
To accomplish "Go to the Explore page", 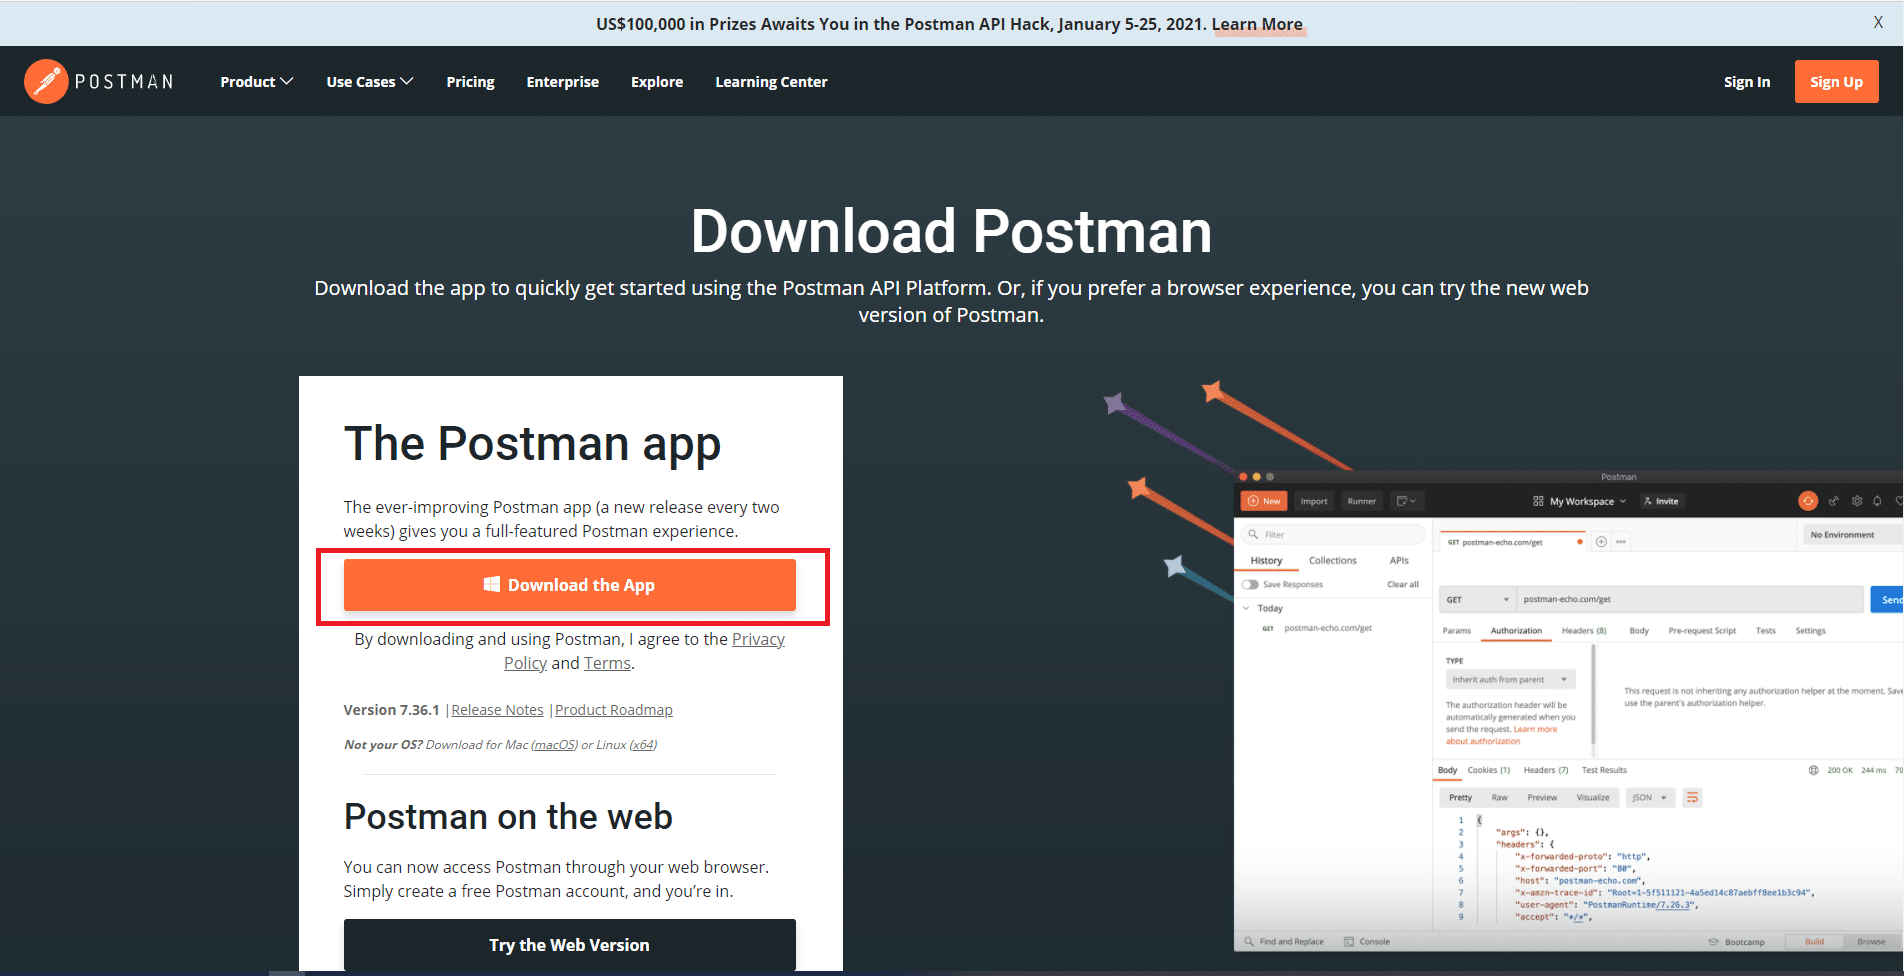I will point(657,82).
